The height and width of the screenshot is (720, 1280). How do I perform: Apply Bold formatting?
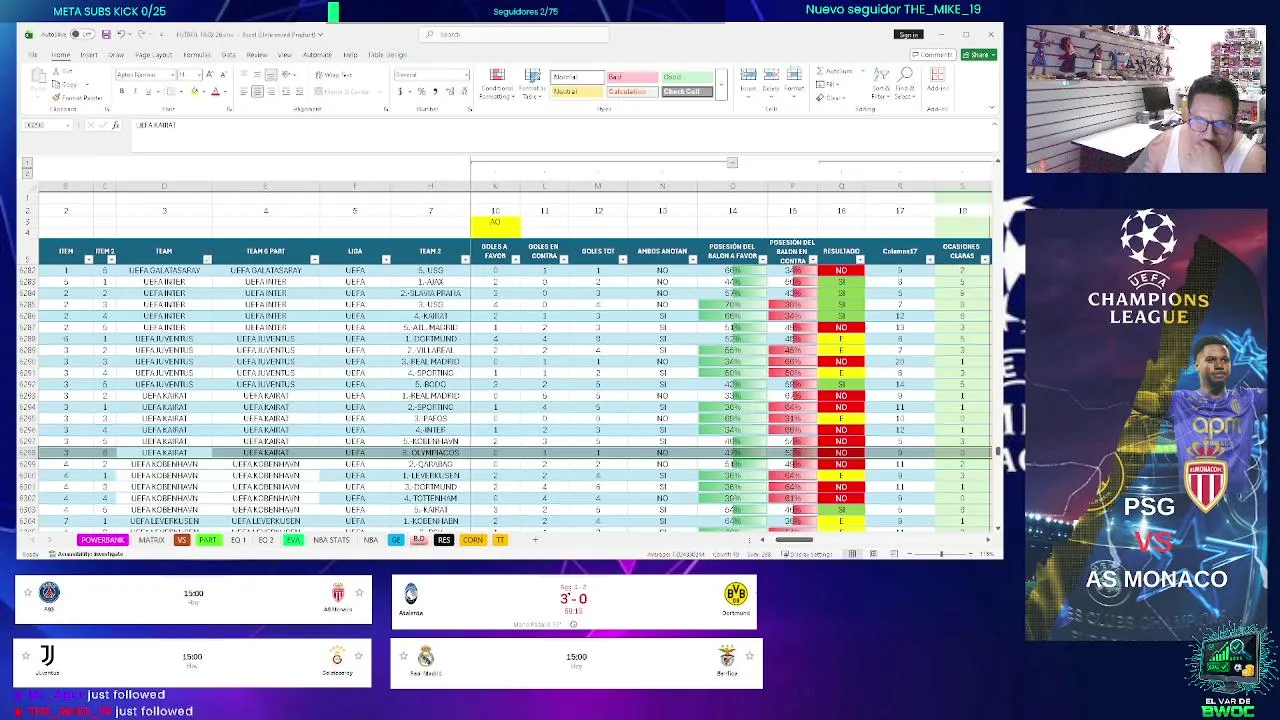(122, 91)
